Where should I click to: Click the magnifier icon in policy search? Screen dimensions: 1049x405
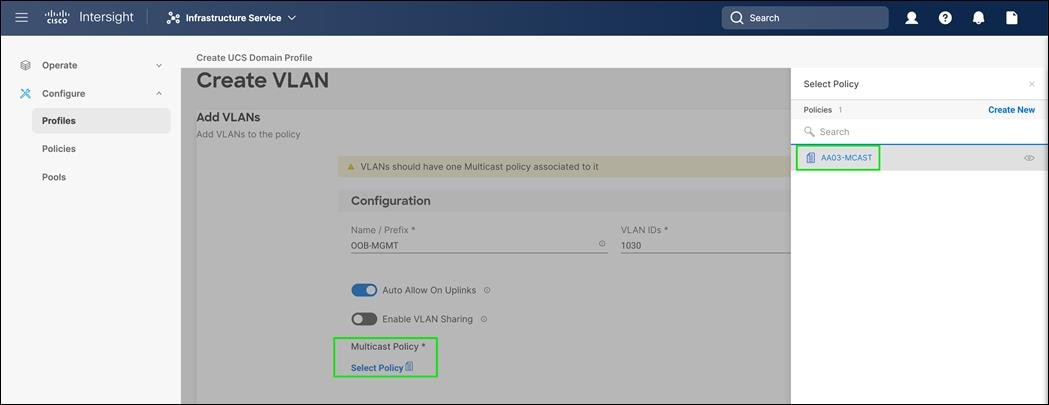click(809, 132)
